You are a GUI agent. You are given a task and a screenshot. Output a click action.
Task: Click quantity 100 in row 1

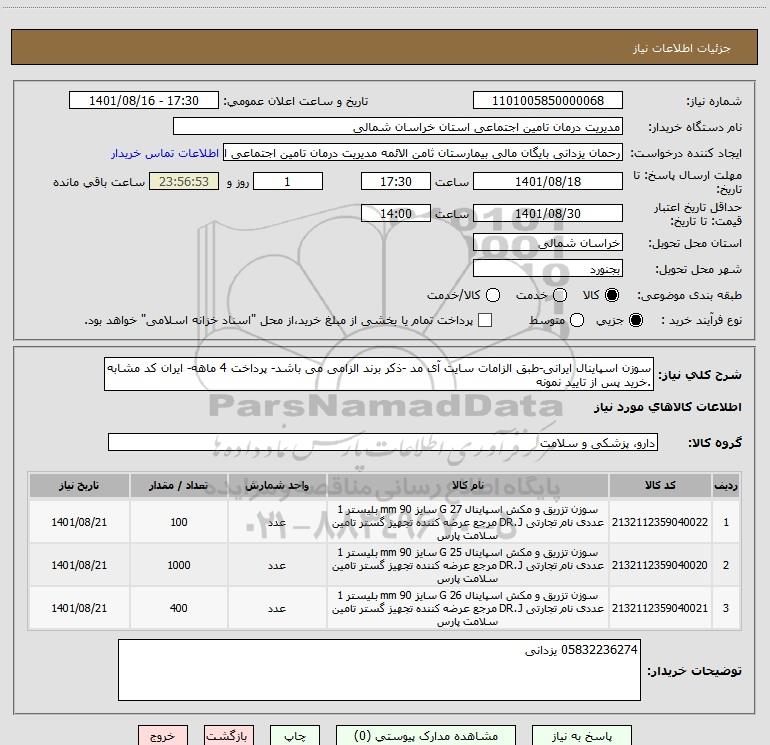click(x=179, y=522)
